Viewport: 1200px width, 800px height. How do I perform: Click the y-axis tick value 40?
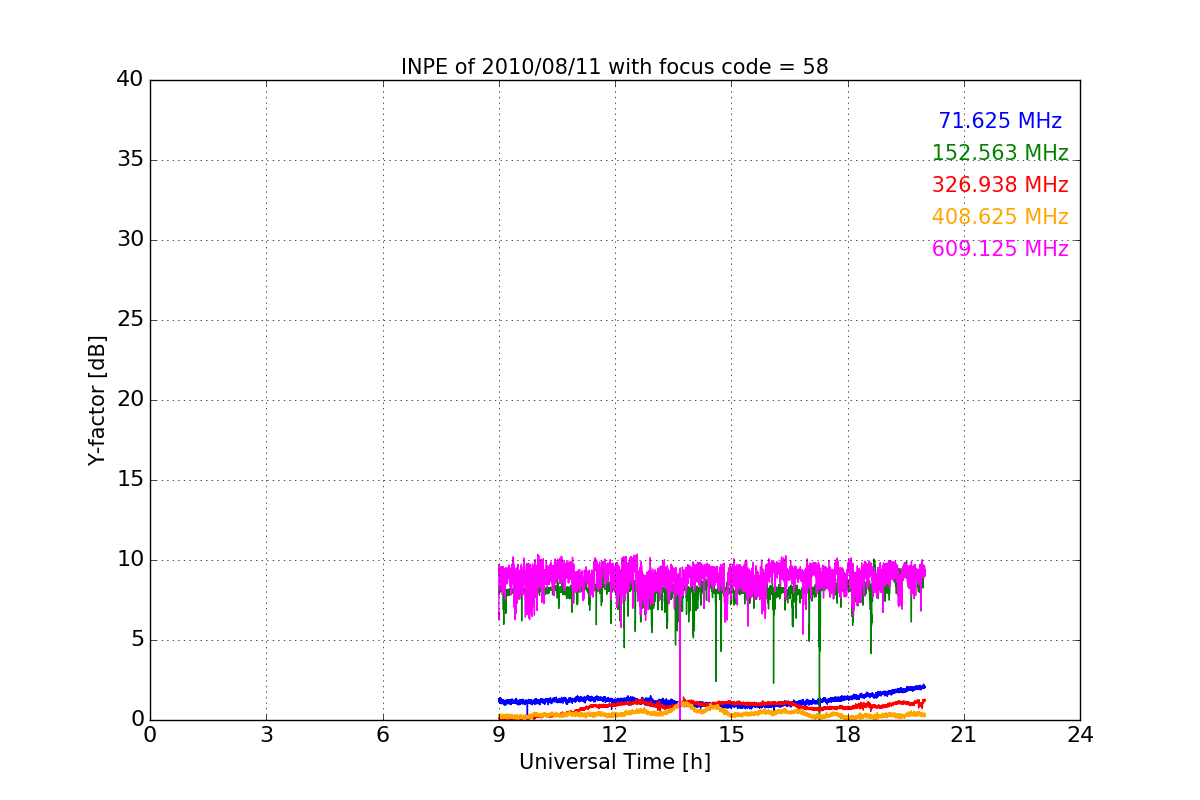tap(130, 80)
